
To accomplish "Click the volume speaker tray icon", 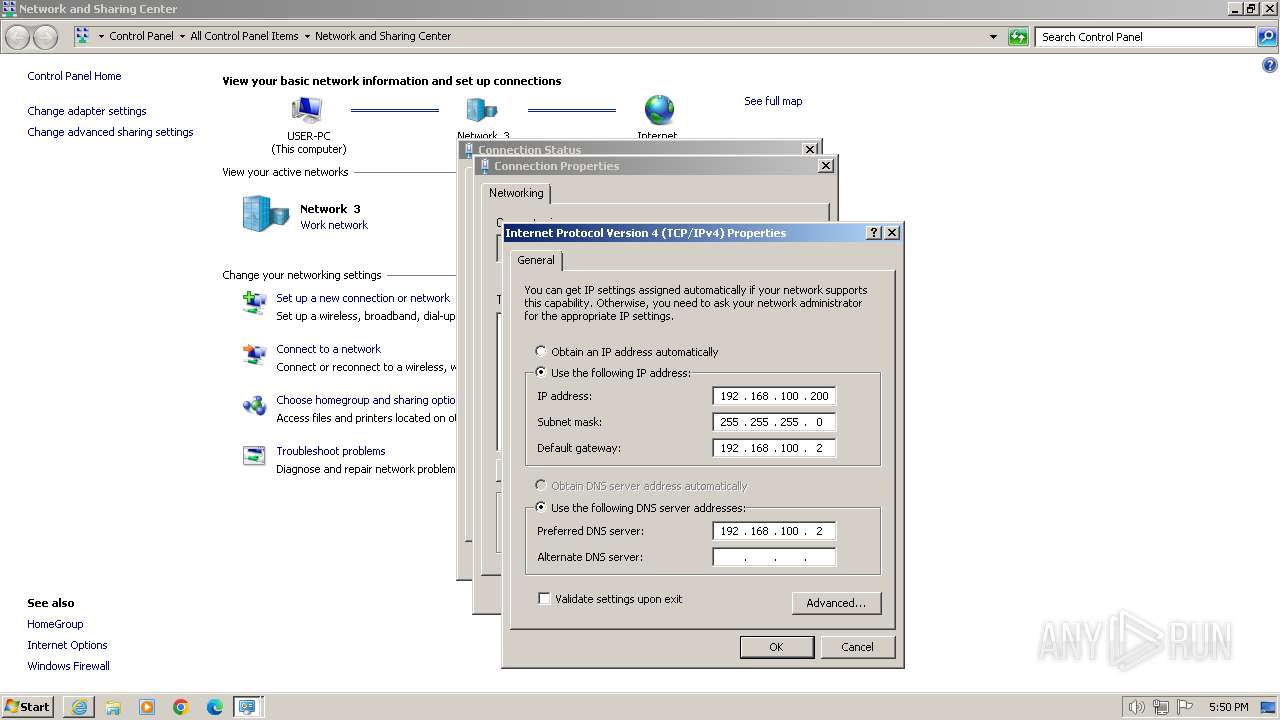I will click(x=1136, y=707).
